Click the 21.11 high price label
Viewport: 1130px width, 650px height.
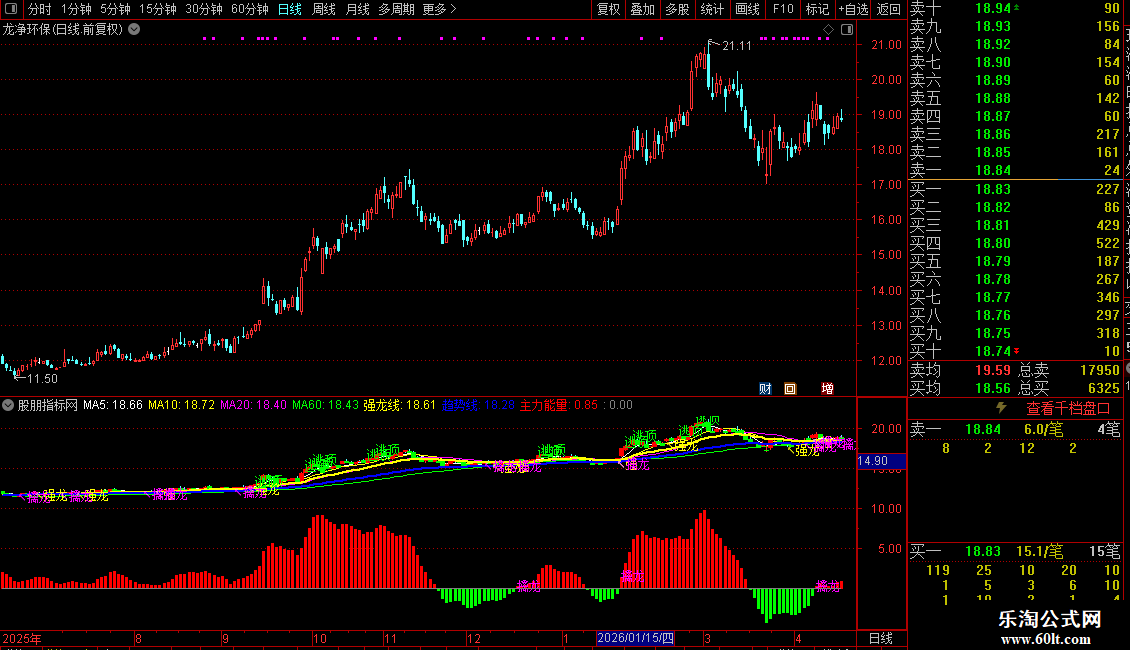(x=737, y=46)
